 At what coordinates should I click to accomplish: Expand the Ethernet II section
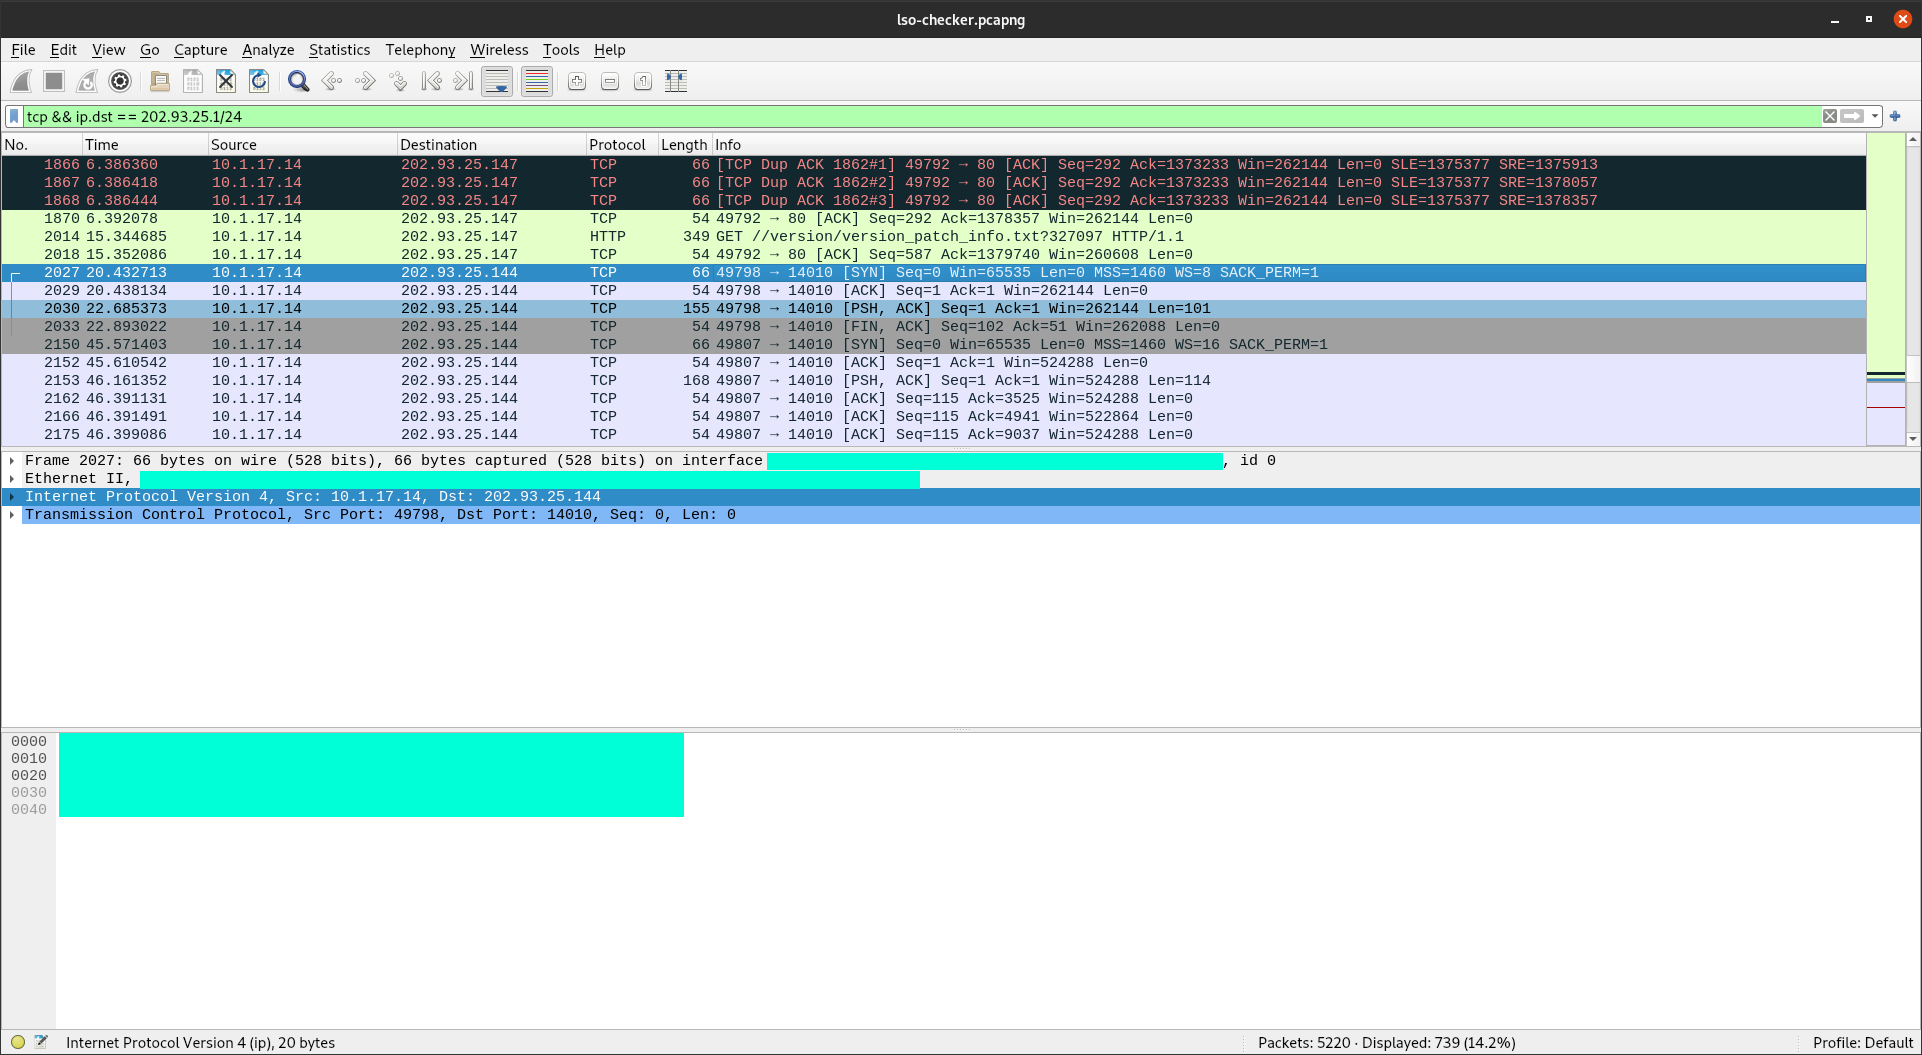(12, 479)
